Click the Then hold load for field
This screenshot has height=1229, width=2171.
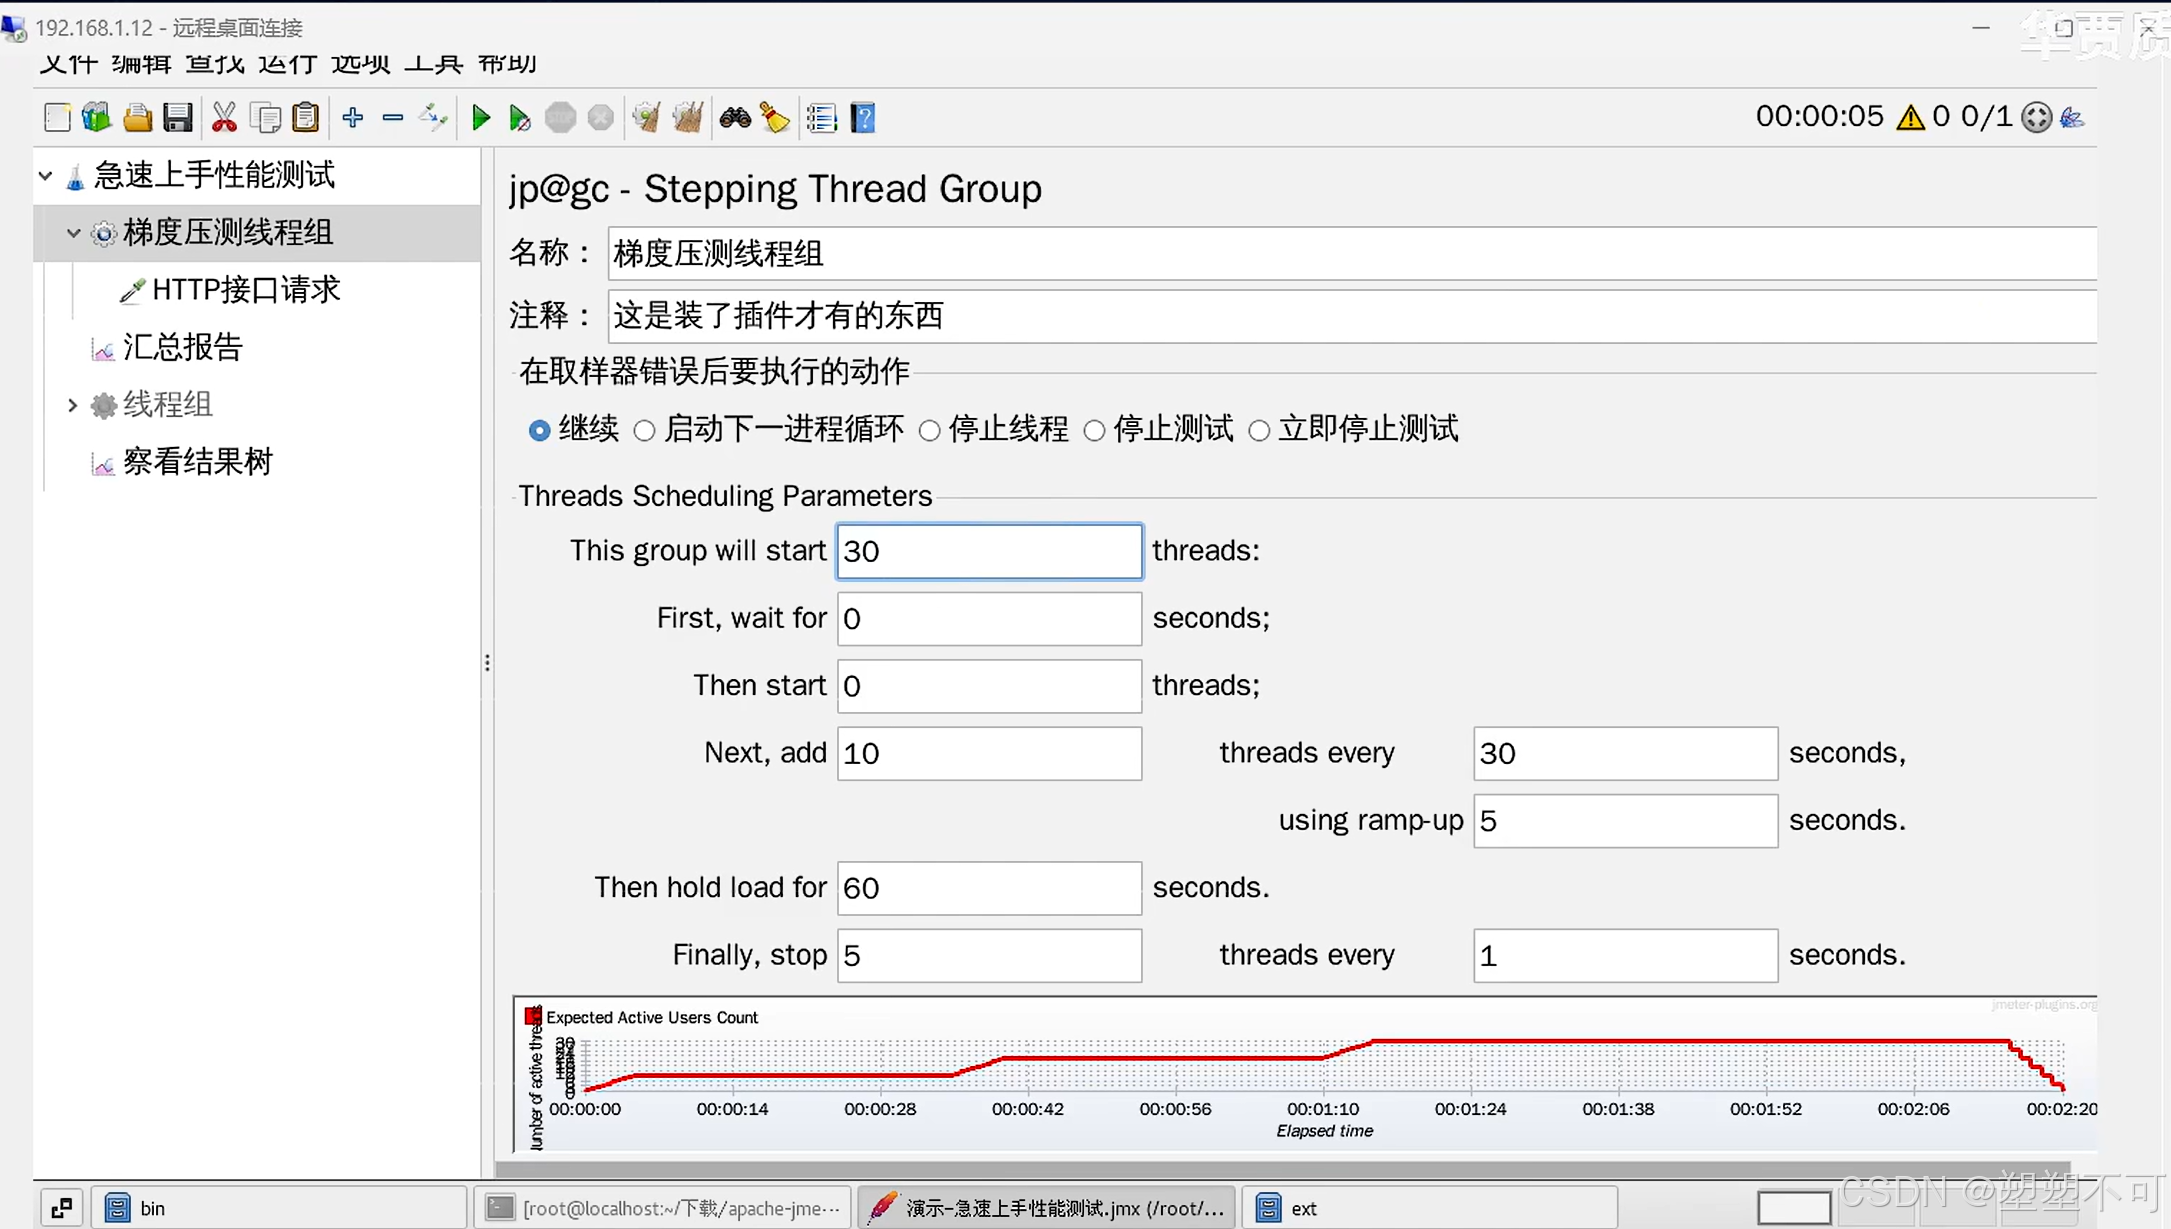(x=988, y=888)
